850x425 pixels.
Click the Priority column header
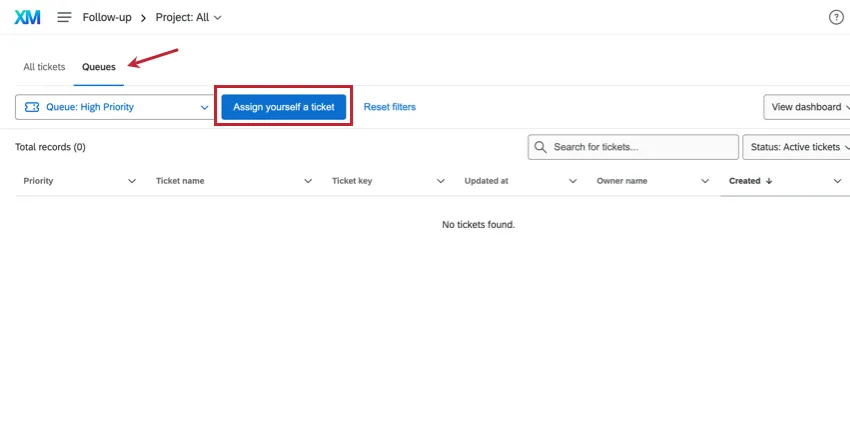point(38,181)
